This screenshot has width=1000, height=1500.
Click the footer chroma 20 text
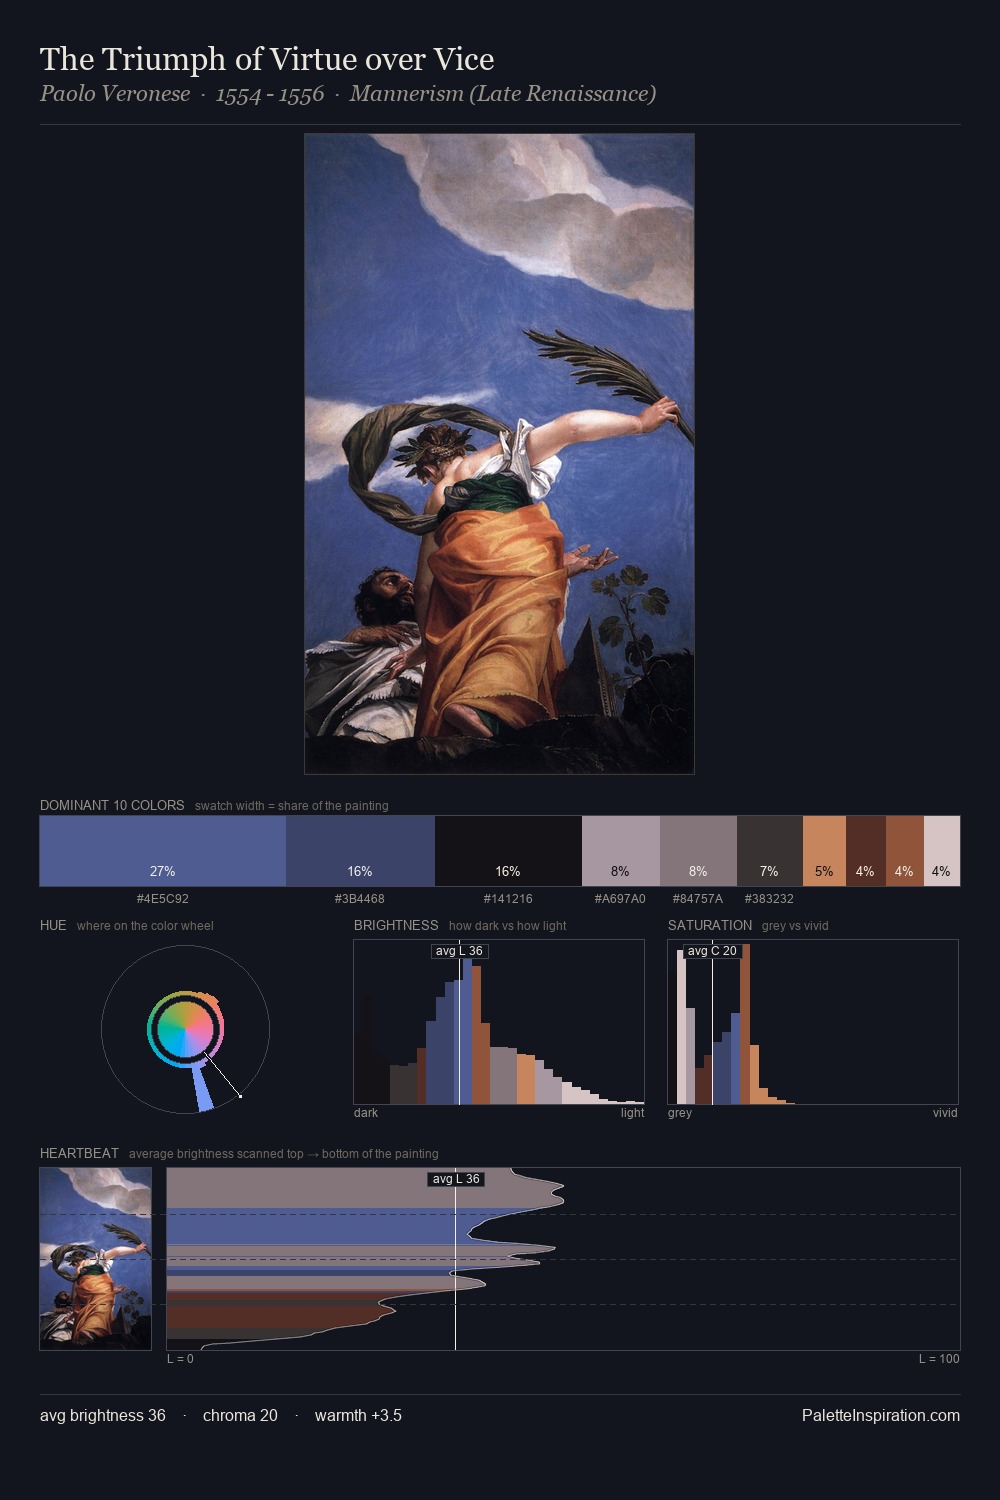click(x=240, y=1415)
